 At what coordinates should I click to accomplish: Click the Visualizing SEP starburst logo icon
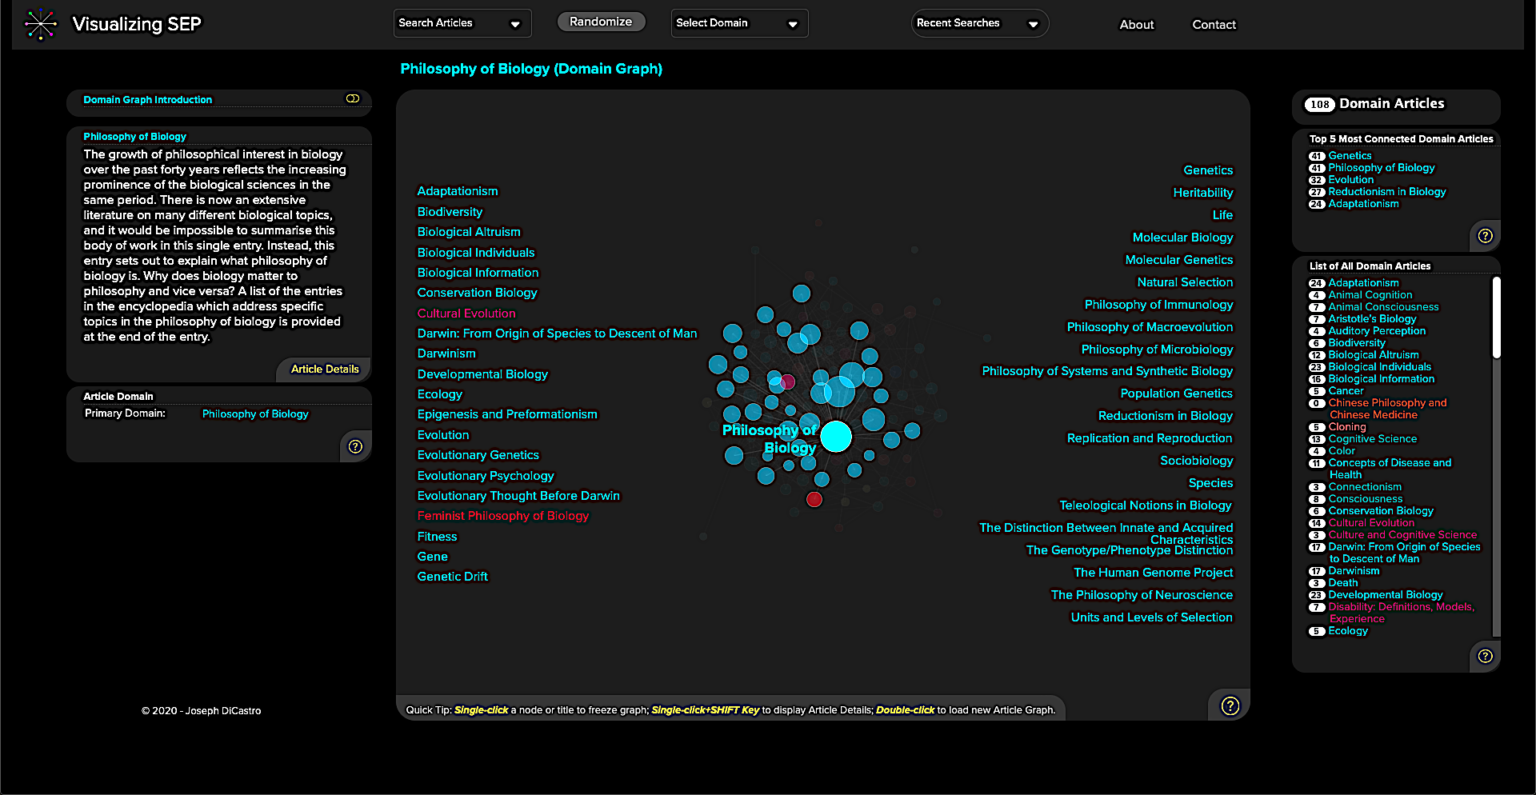click(41, 24)
